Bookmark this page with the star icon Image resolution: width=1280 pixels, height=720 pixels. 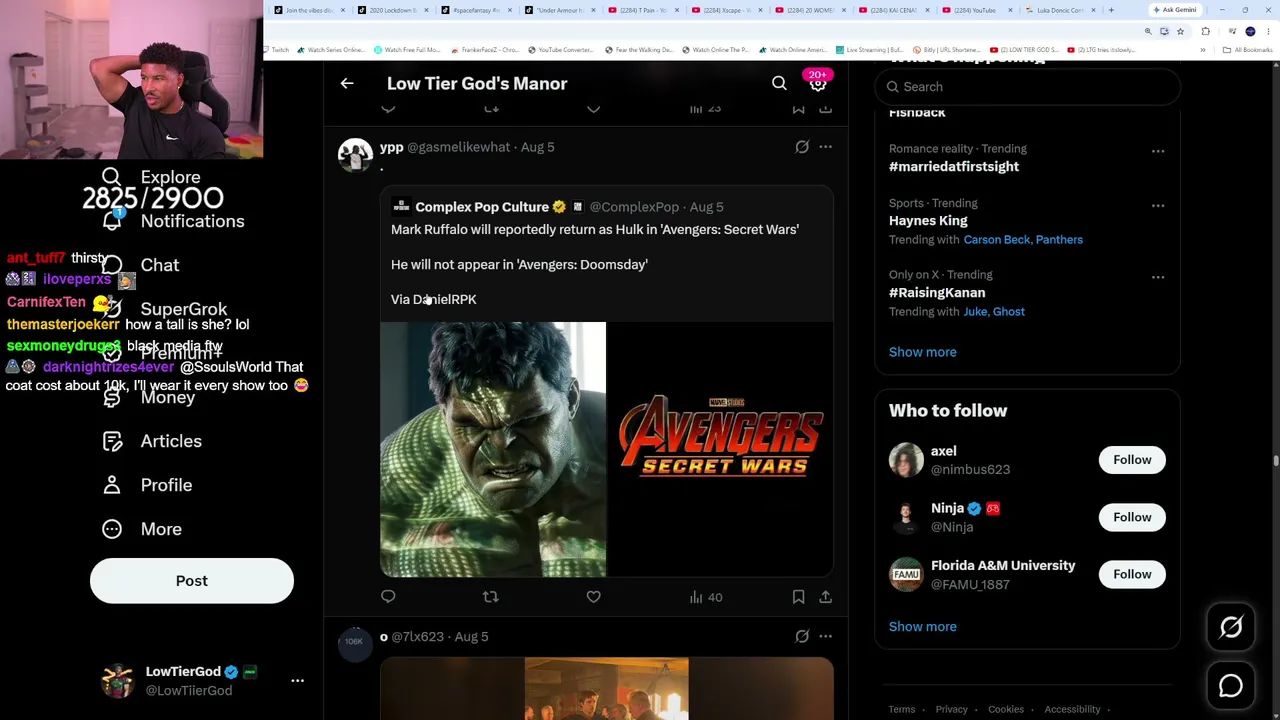pos(1180,31)
